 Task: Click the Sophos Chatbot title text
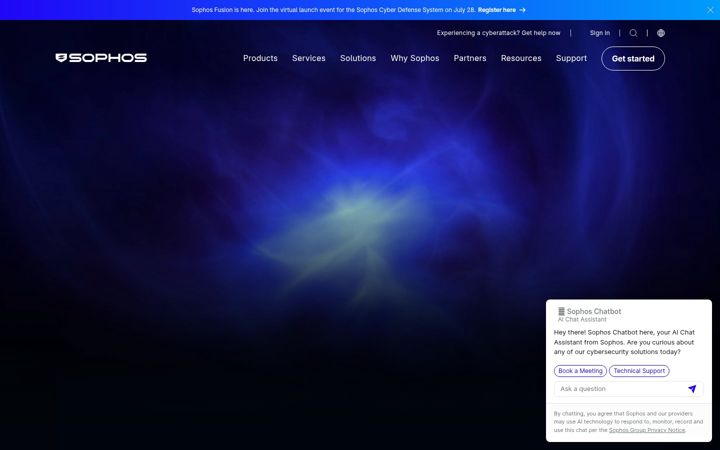[594, 311]
